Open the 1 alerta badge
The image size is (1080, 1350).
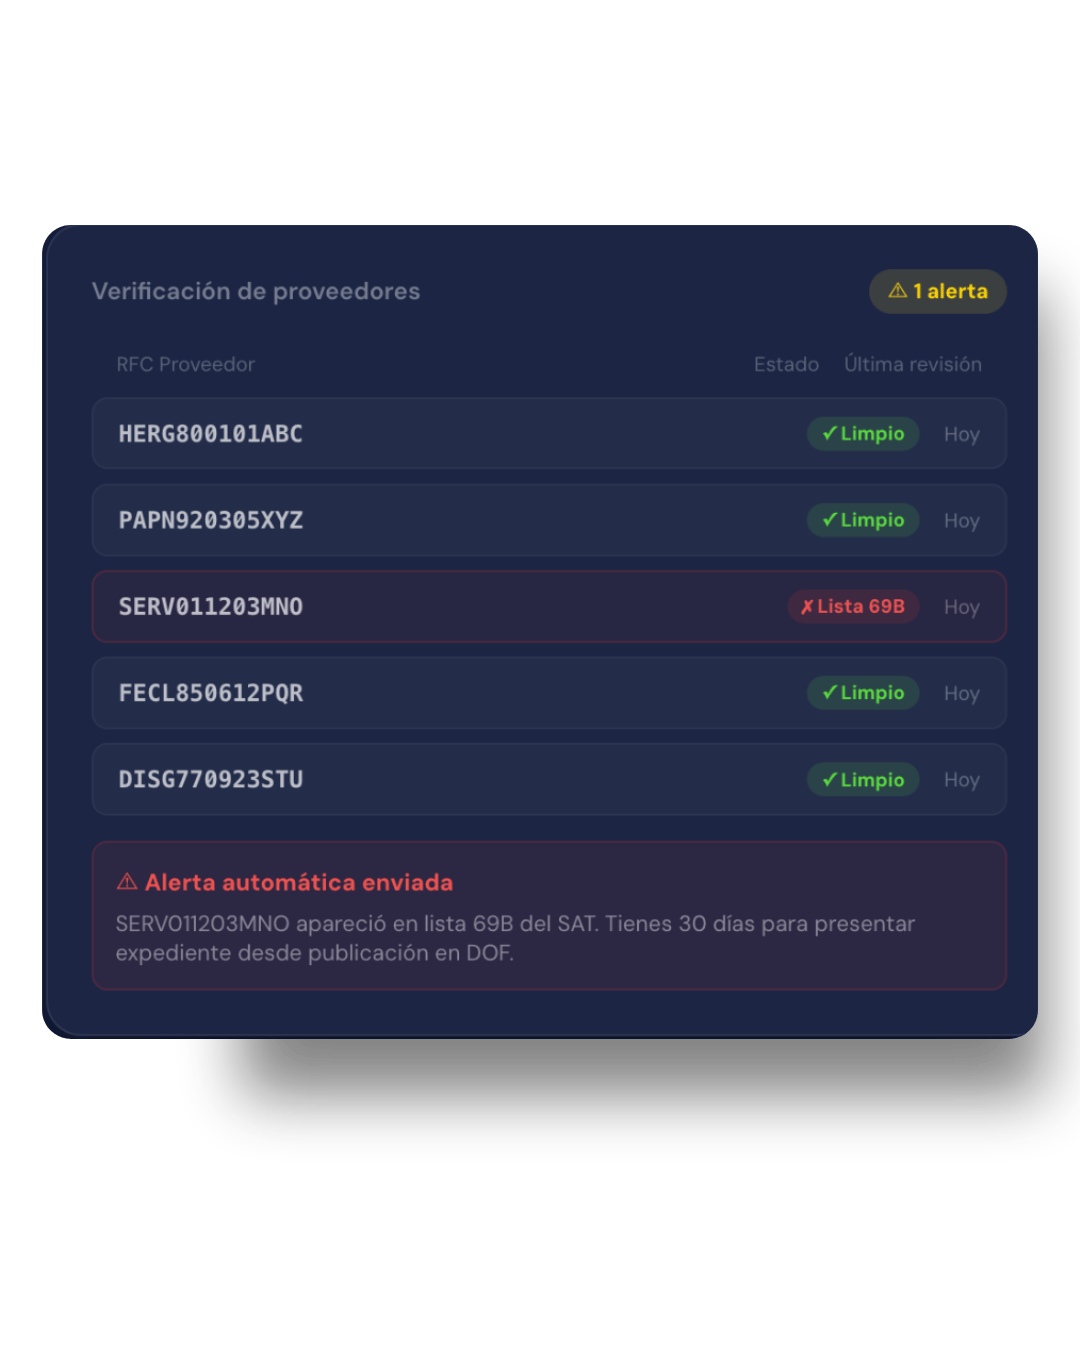pos(937,291)
